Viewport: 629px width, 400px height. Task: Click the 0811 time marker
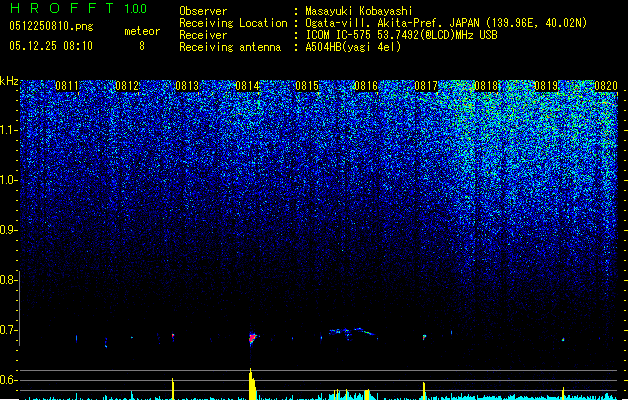[67, 86]
